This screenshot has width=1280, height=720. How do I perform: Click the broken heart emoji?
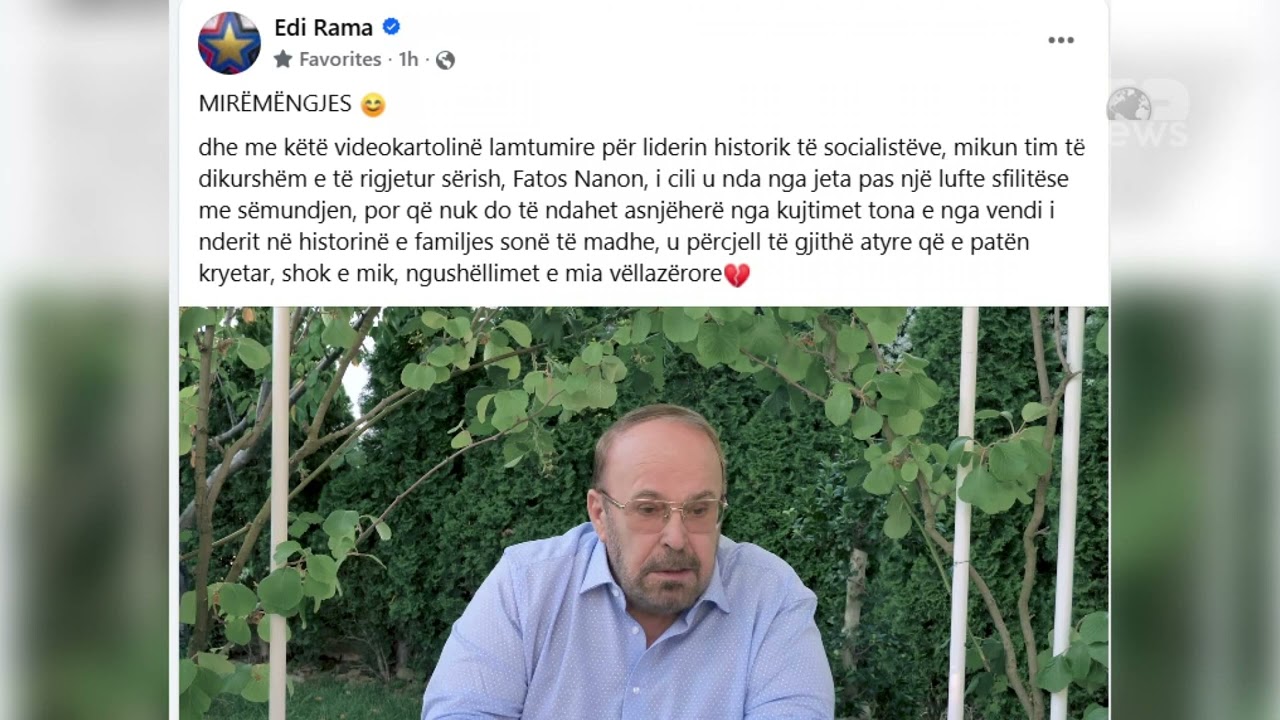[737, 275]
